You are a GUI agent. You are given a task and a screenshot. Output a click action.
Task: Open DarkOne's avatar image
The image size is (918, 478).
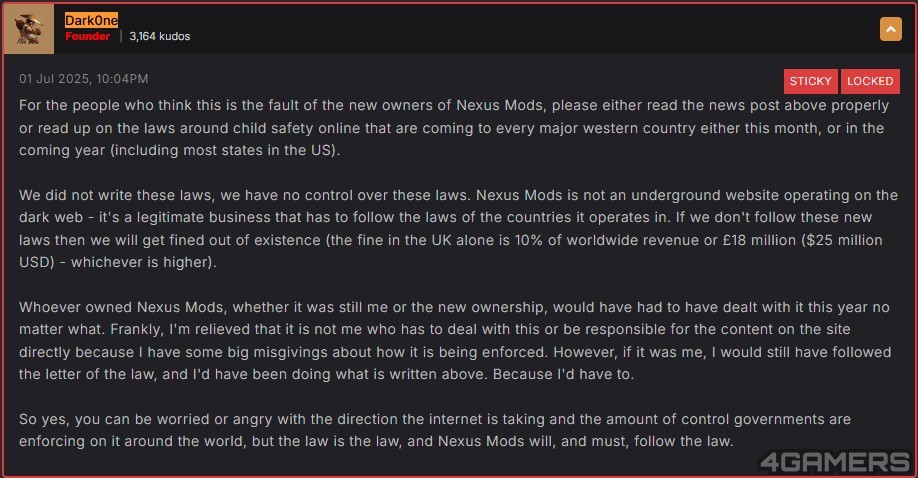[x=29, y=29]
